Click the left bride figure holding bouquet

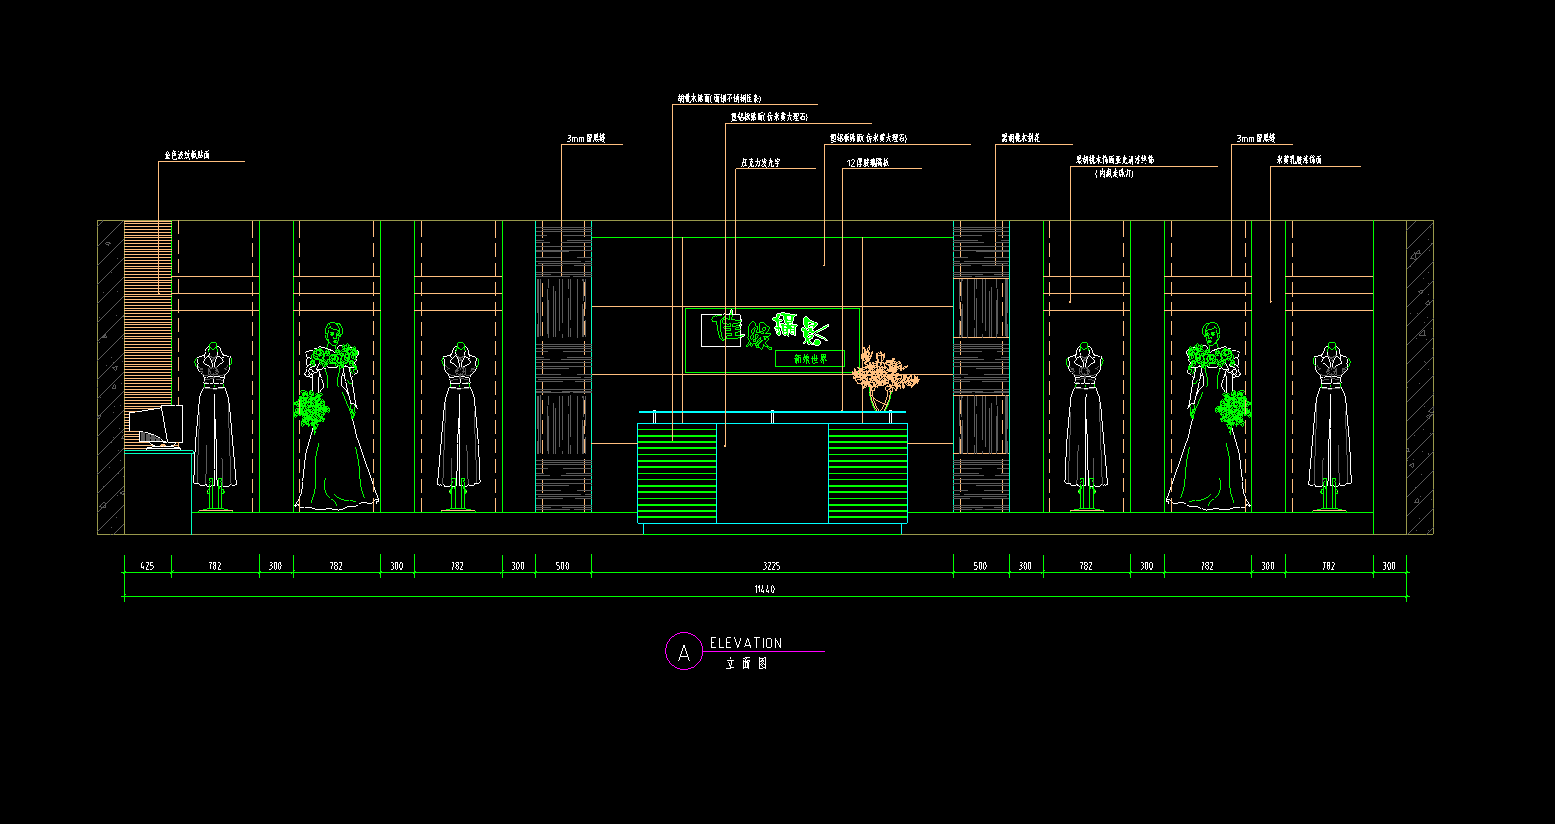[335, 416]
